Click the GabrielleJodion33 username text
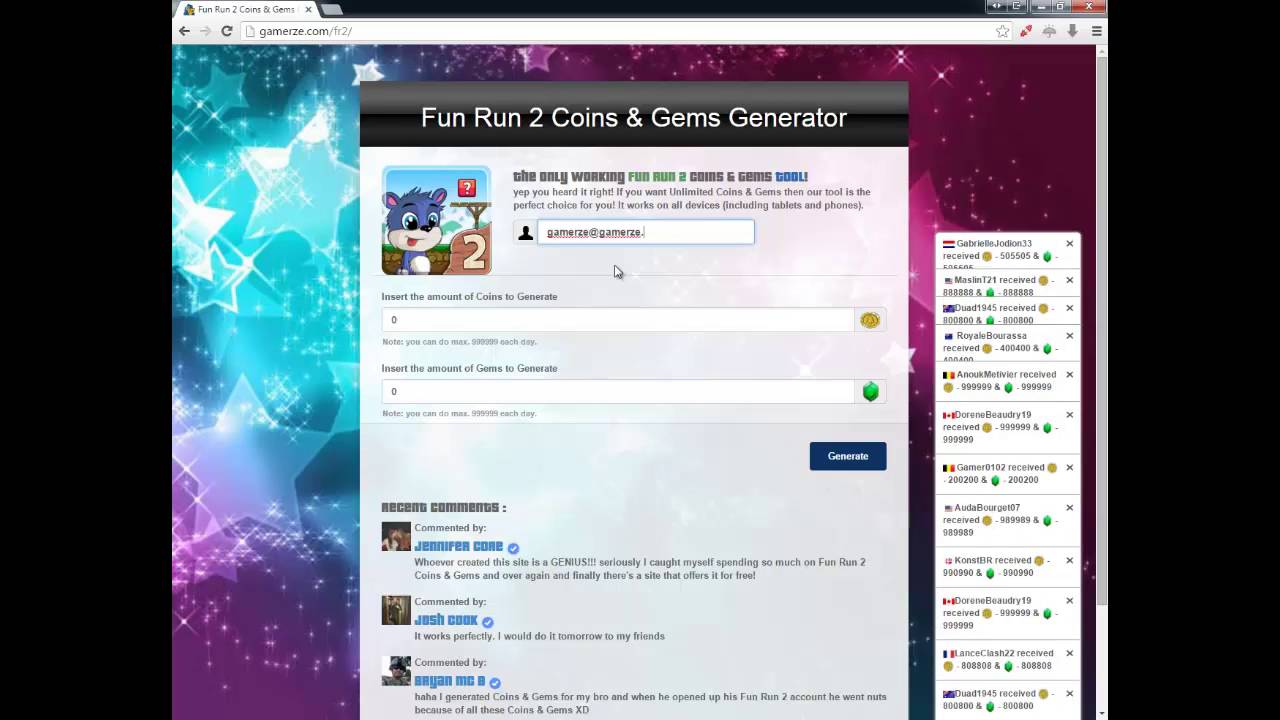Screen dimensions: 1280x720 click(994, 244)
